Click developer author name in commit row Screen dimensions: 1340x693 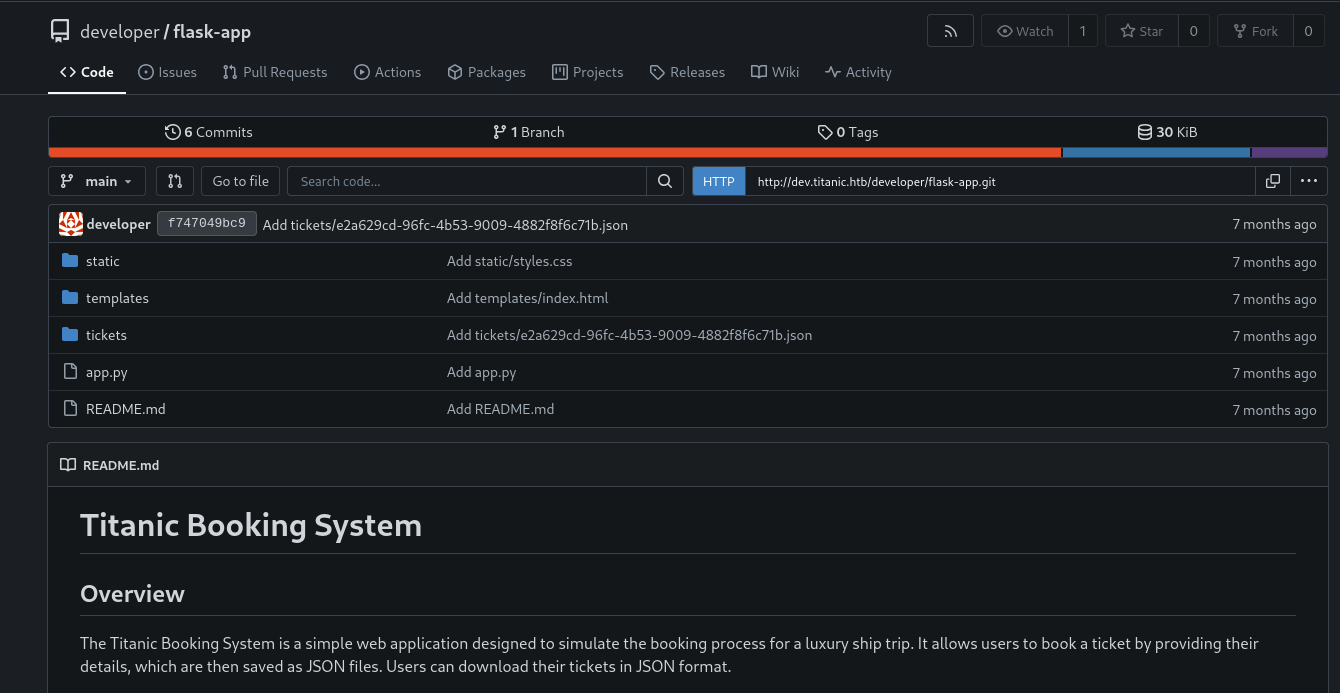tap(119, 224)
